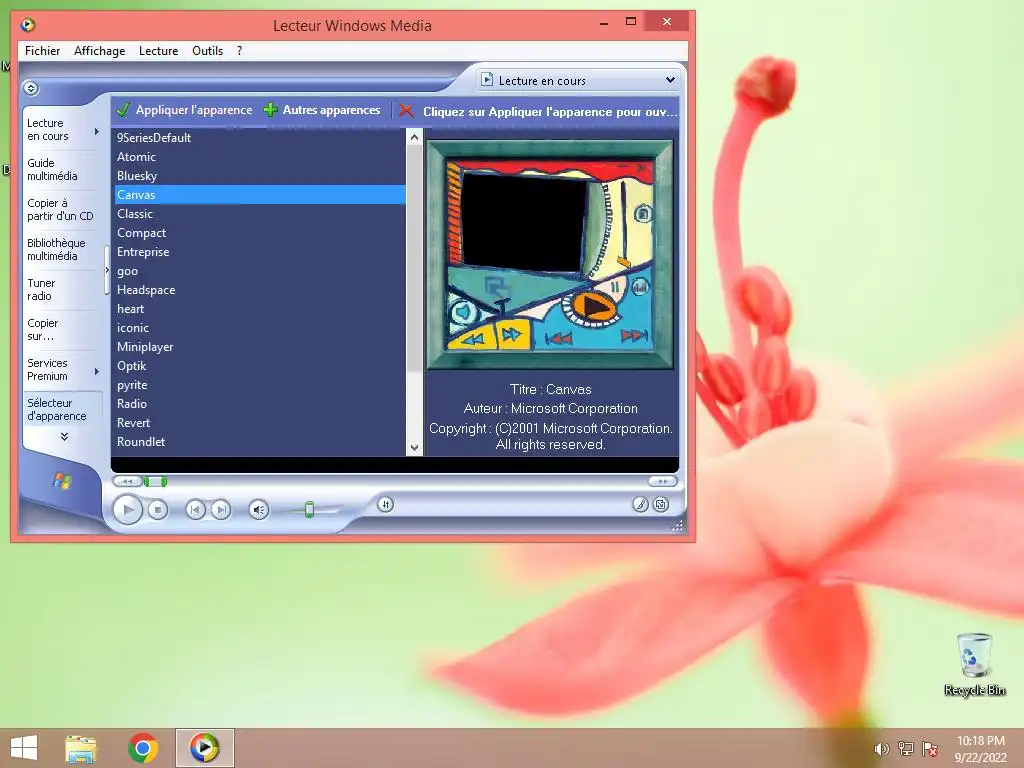Show more sidebar items double chevron
Image resolution: width=1024 pixels, height=768 pixels.
coord(64,437)
